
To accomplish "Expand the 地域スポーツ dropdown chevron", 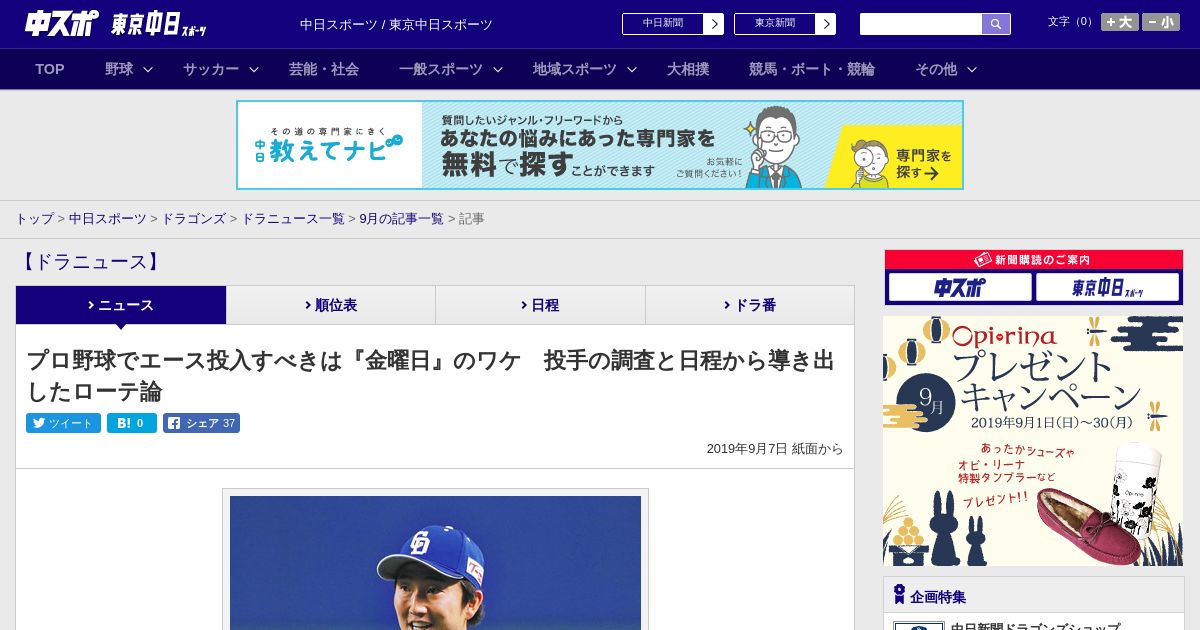I will 632,69.
